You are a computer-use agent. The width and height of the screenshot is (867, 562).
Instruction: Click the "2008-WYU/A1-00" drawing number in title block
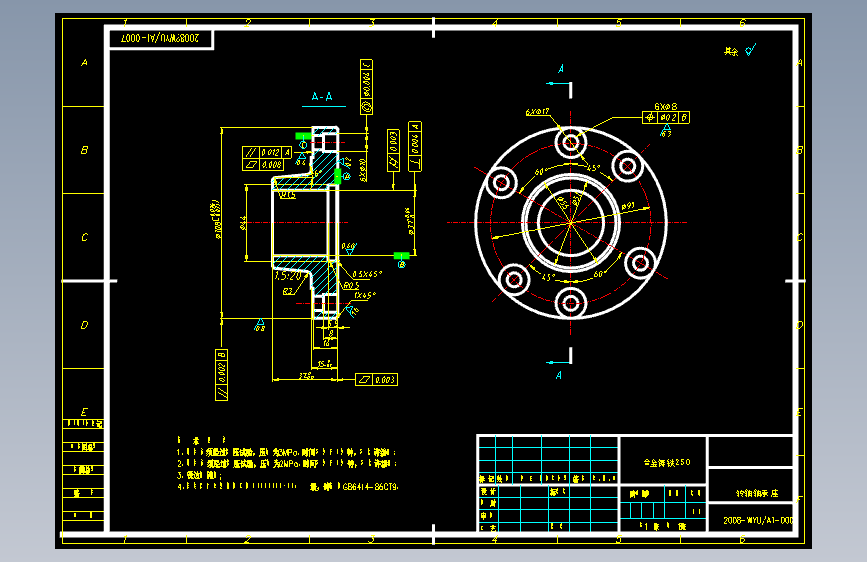click(758, 521)
